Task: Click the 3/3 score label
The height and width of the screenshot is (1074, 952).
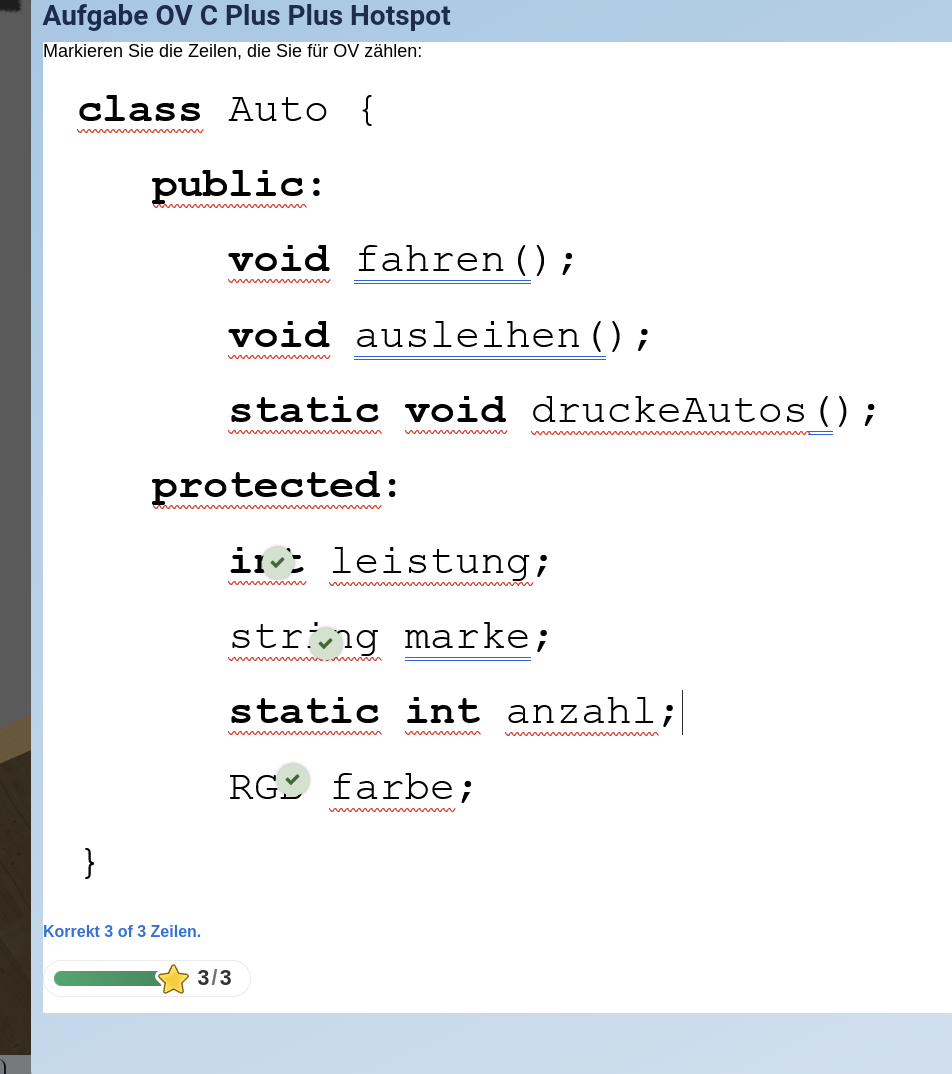Action: [214, 978]
